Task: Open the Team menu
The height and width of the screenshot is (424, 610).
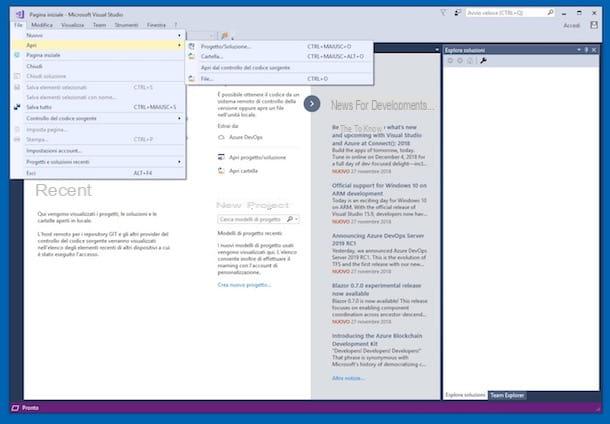Action: [99, 25]
